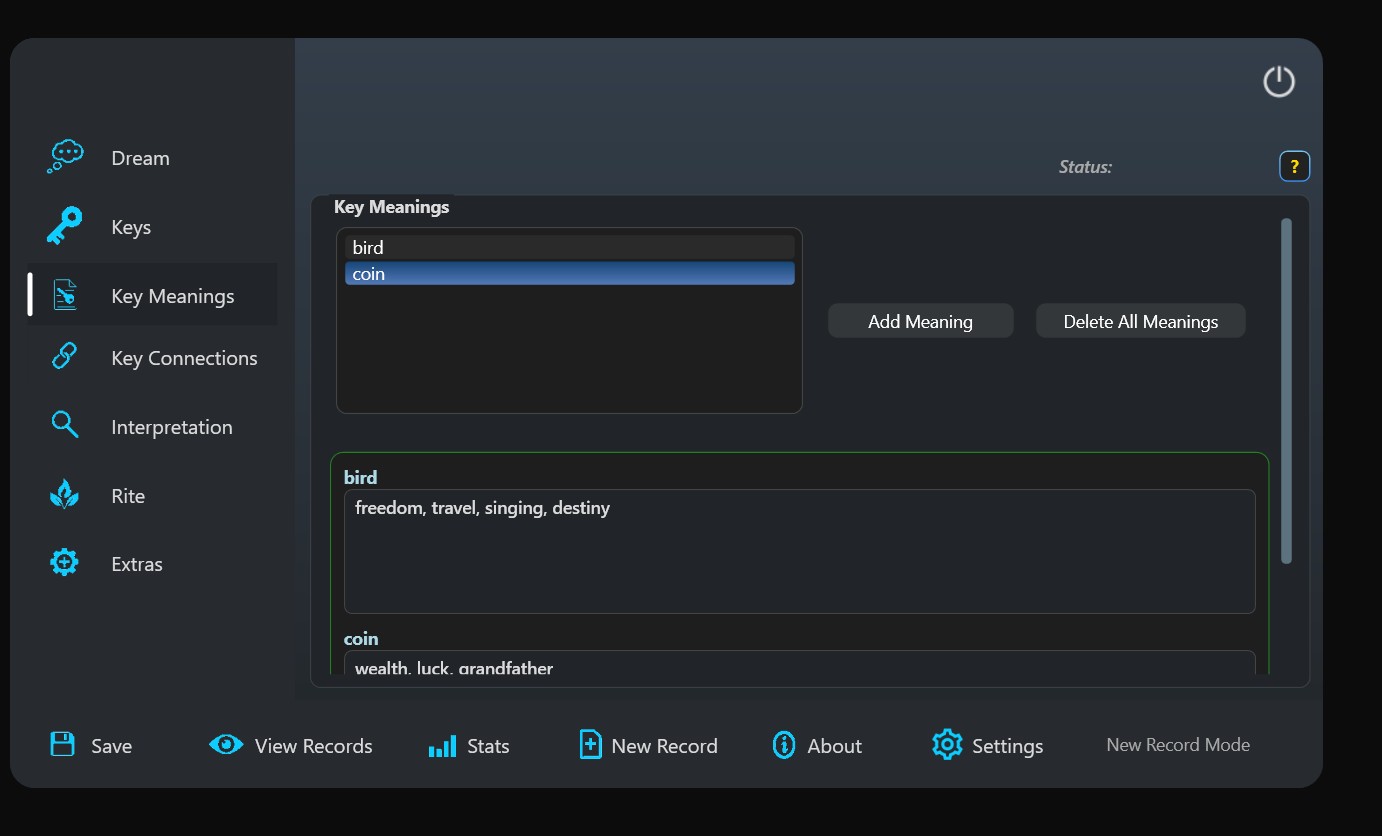Click the Stats bar chart icon
Image resolution: width=1382 pixels, height=836 pixels.
pos(442,746)
